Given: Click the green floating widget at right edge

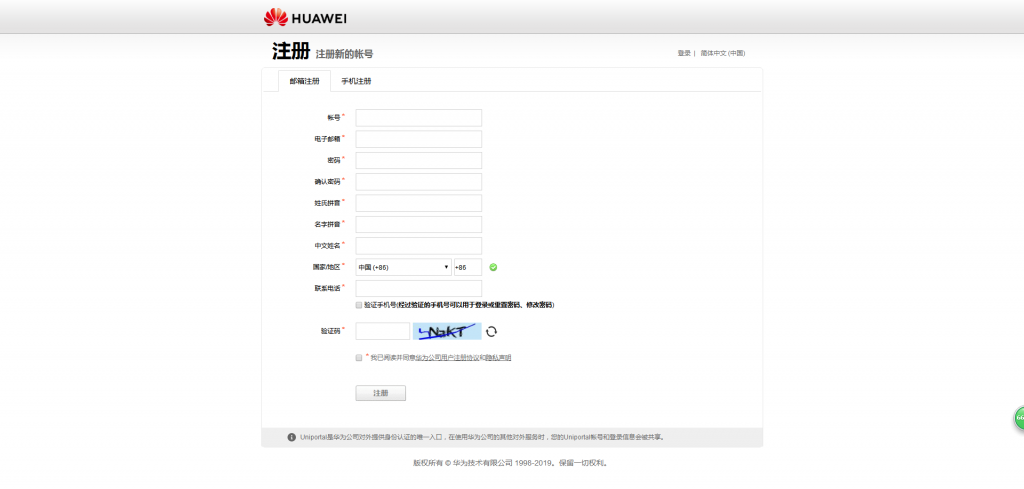Looking at the screenshot, I should coord(1019,418).
